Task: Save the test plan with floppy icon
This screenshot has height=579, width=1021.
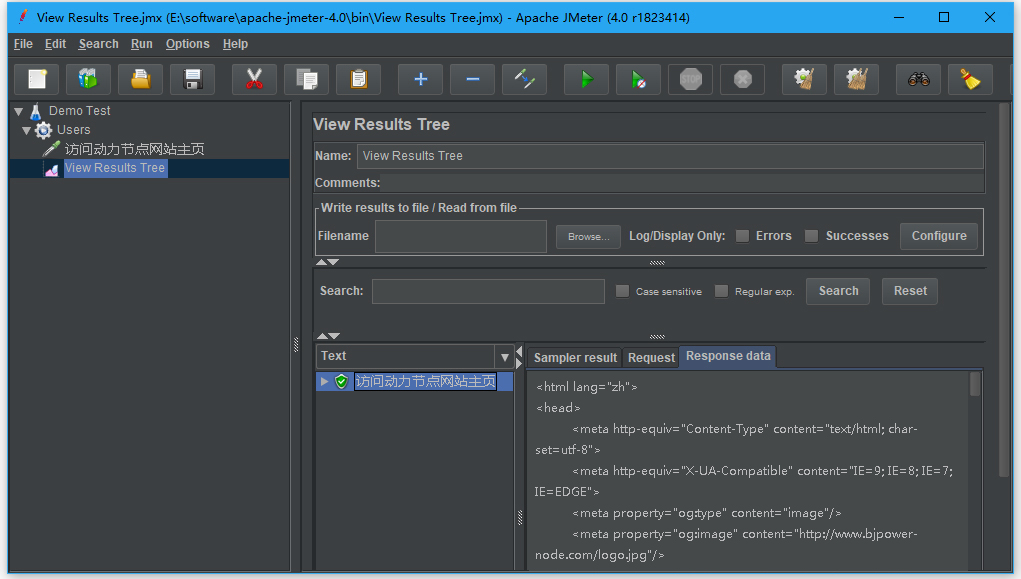Action: point(193,79)
